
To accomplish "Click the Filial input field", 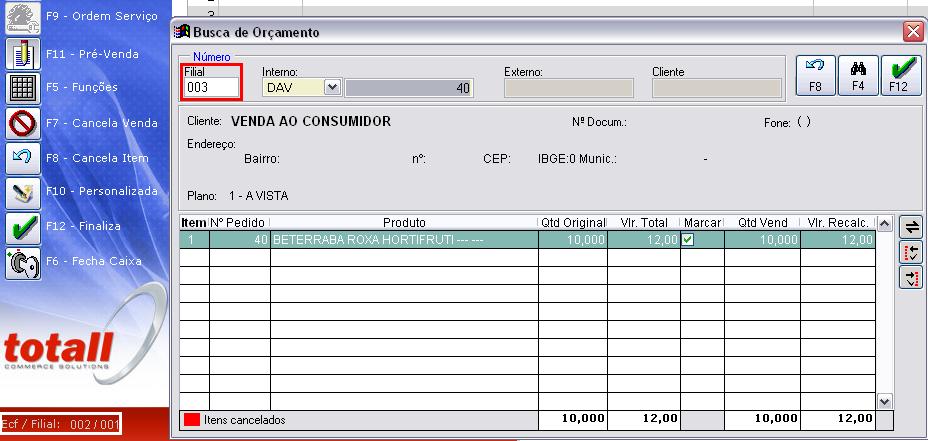I will pos(211,88).
